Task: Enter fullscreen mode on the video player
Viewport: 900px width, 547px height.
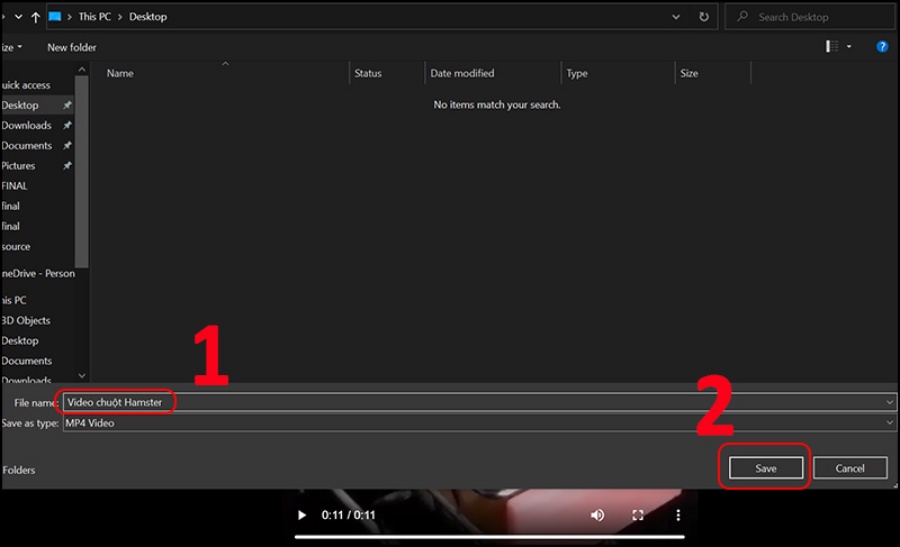Action: (x=638, y=515)
